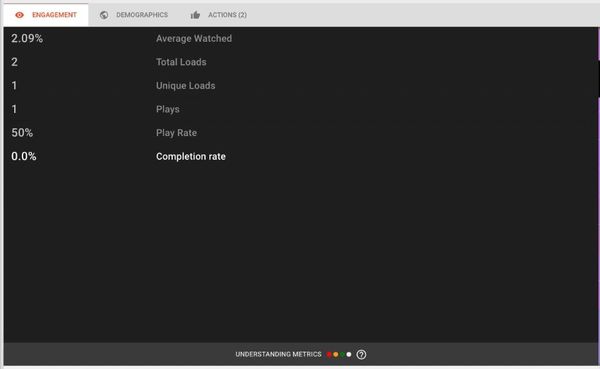Click the globe icon on Demographics tab

click(104, 15)
